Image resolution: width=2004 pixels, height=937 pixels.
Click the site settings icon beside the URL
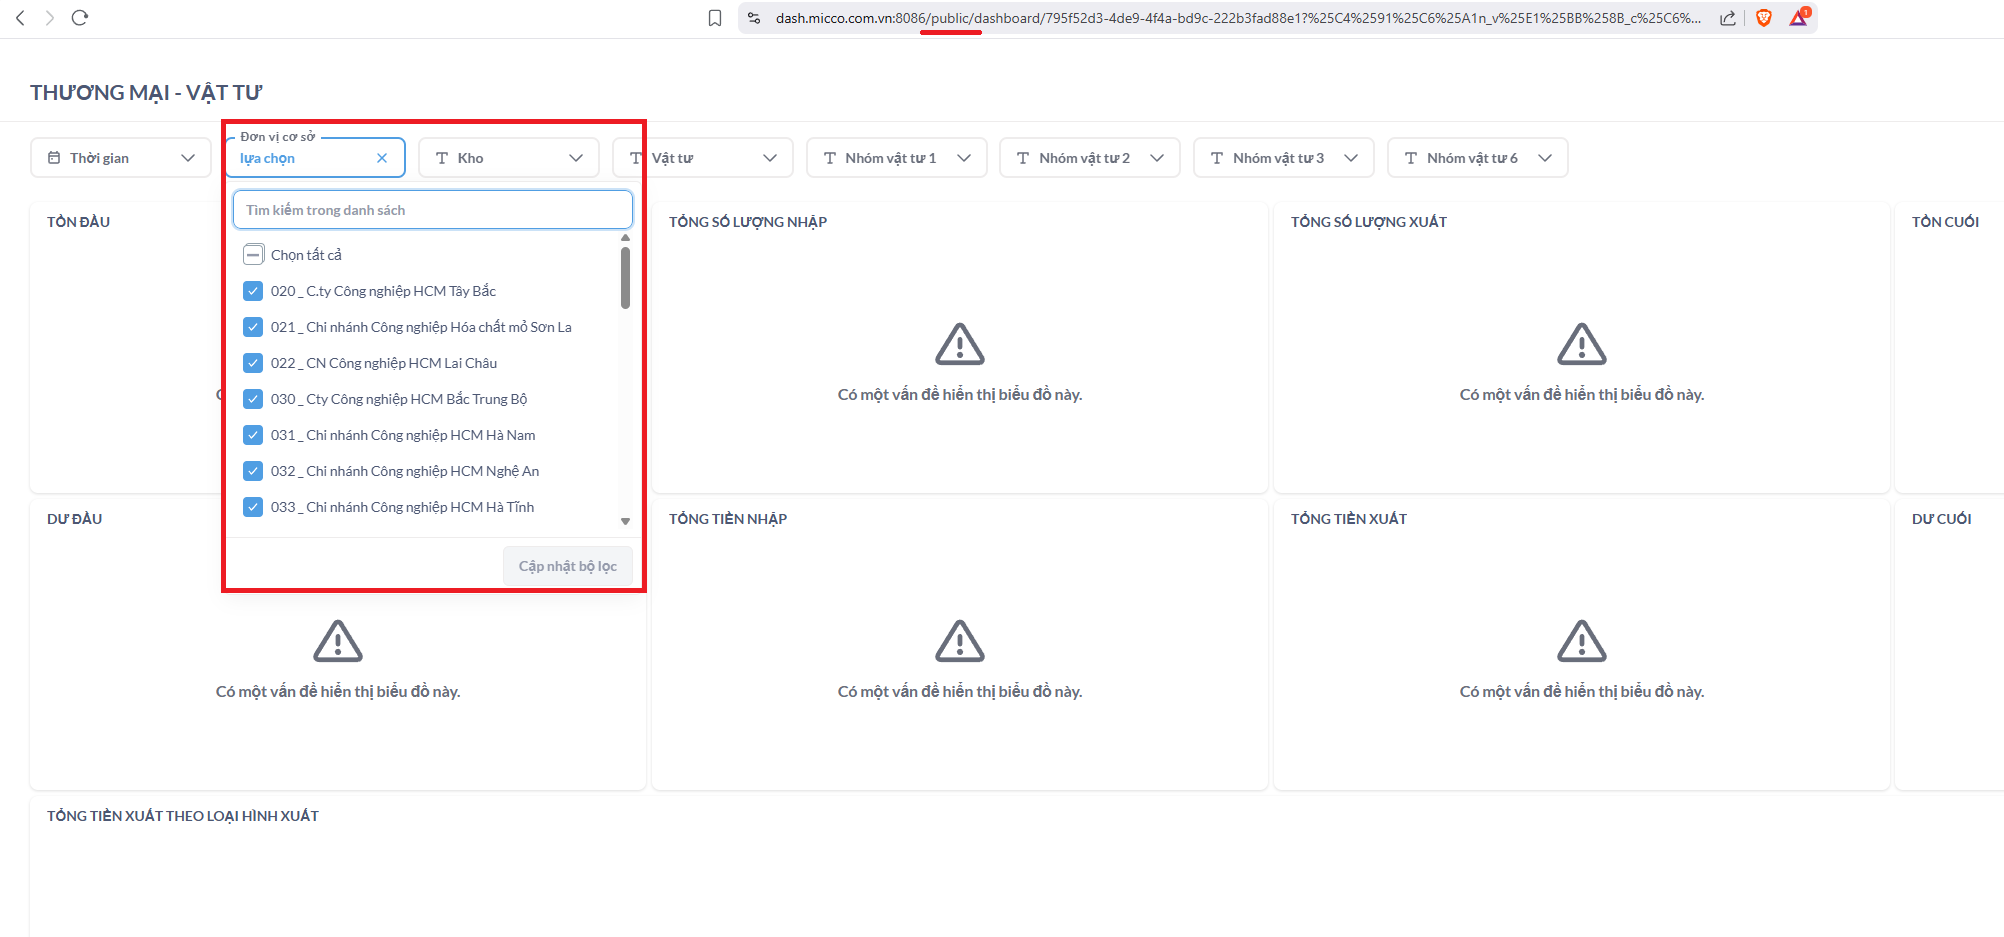point(755,18)
